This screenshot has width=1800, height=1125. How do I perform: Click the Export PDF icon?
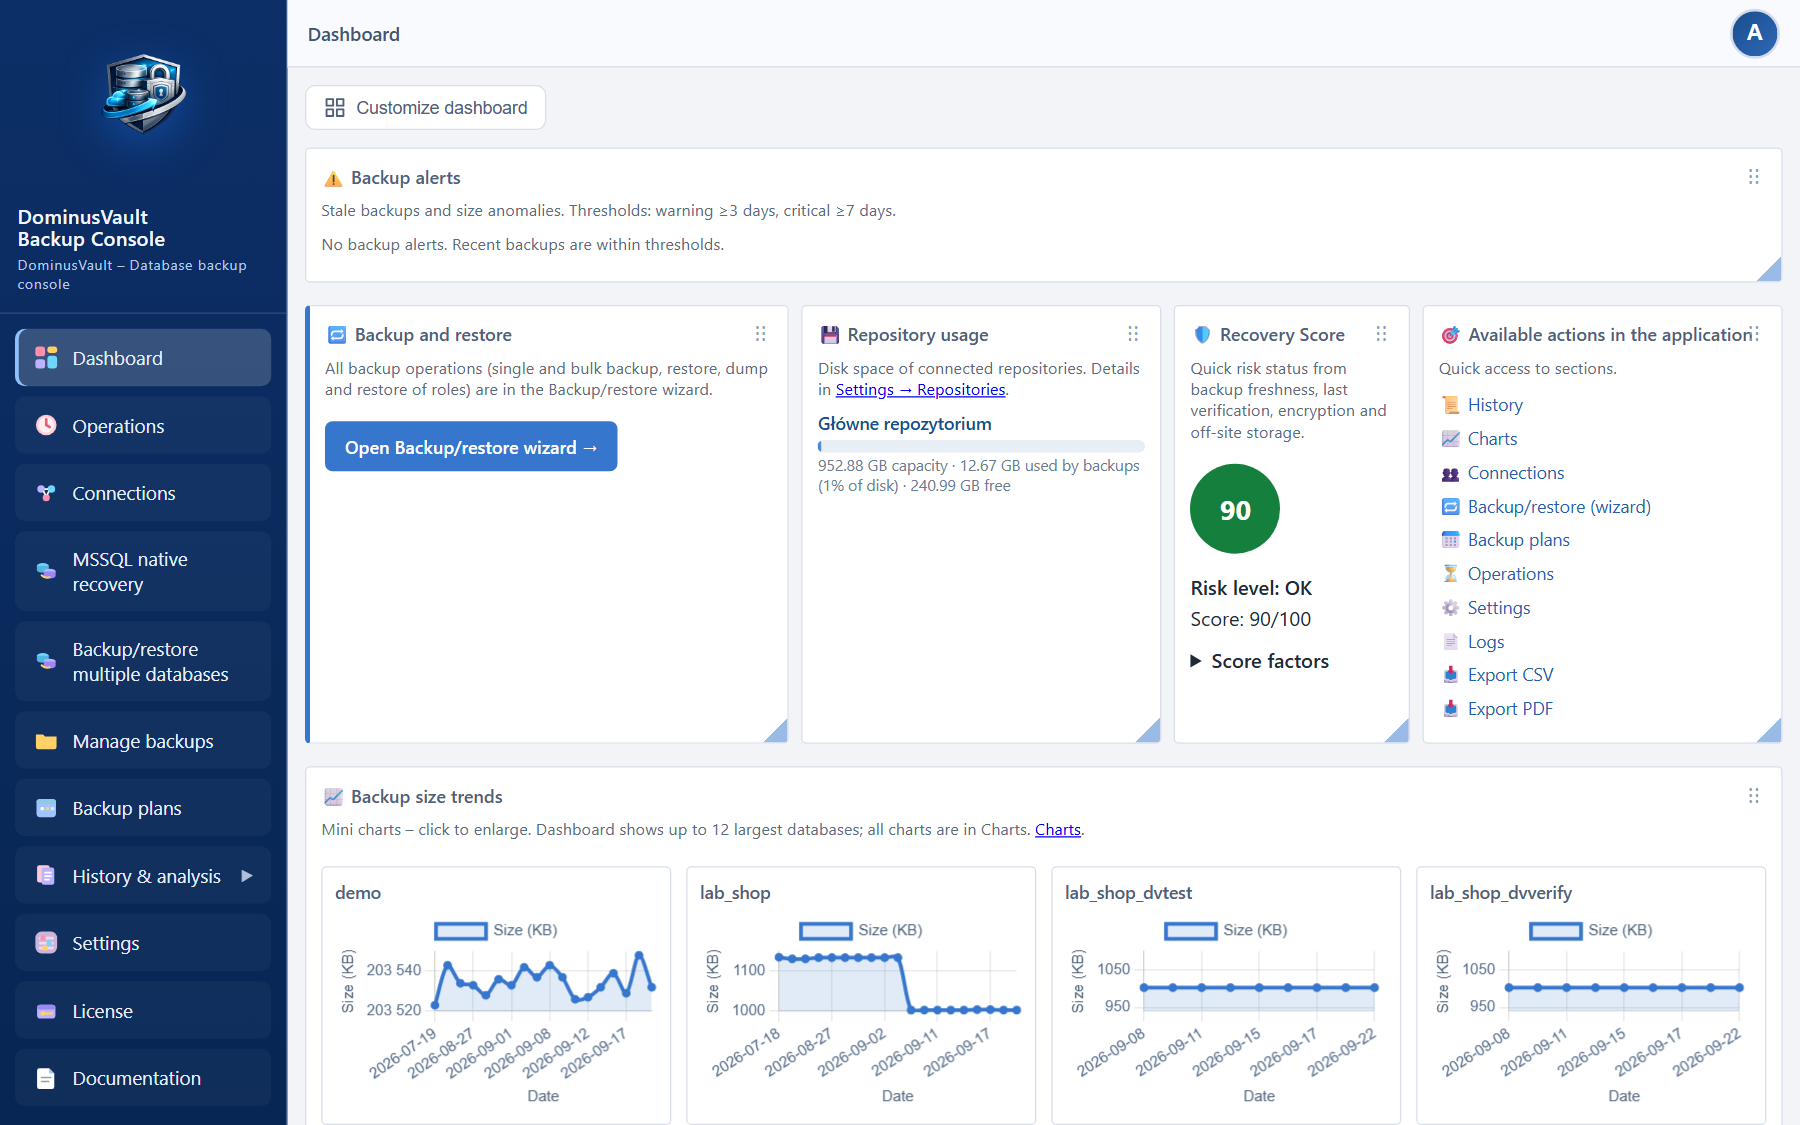point(1450,709)
